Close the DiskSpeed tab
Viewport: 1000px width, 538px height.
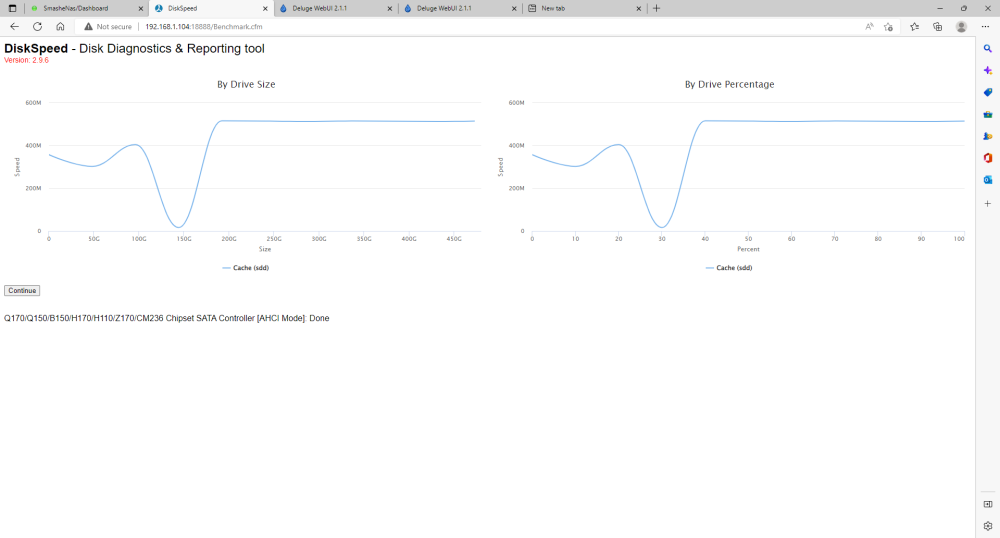265,8
